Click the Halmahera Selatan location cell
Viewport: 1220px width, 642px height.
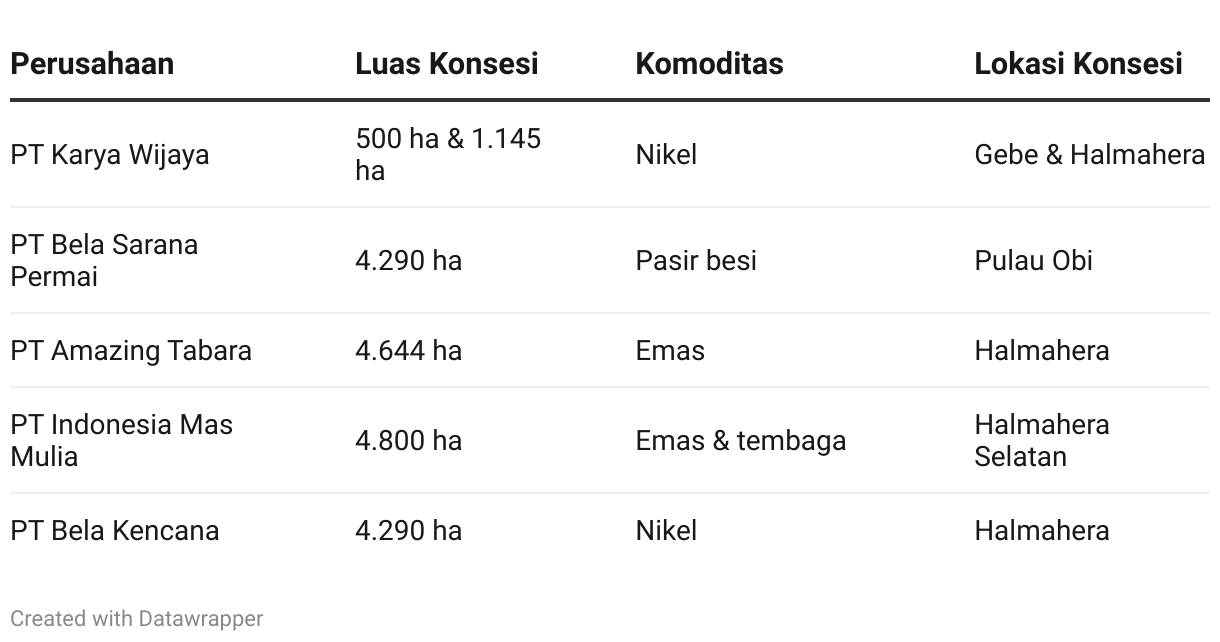[1042, 440]
